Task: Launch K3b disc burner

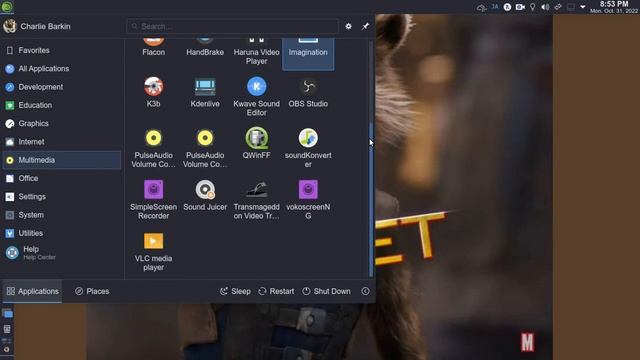Action: (153, 92)
